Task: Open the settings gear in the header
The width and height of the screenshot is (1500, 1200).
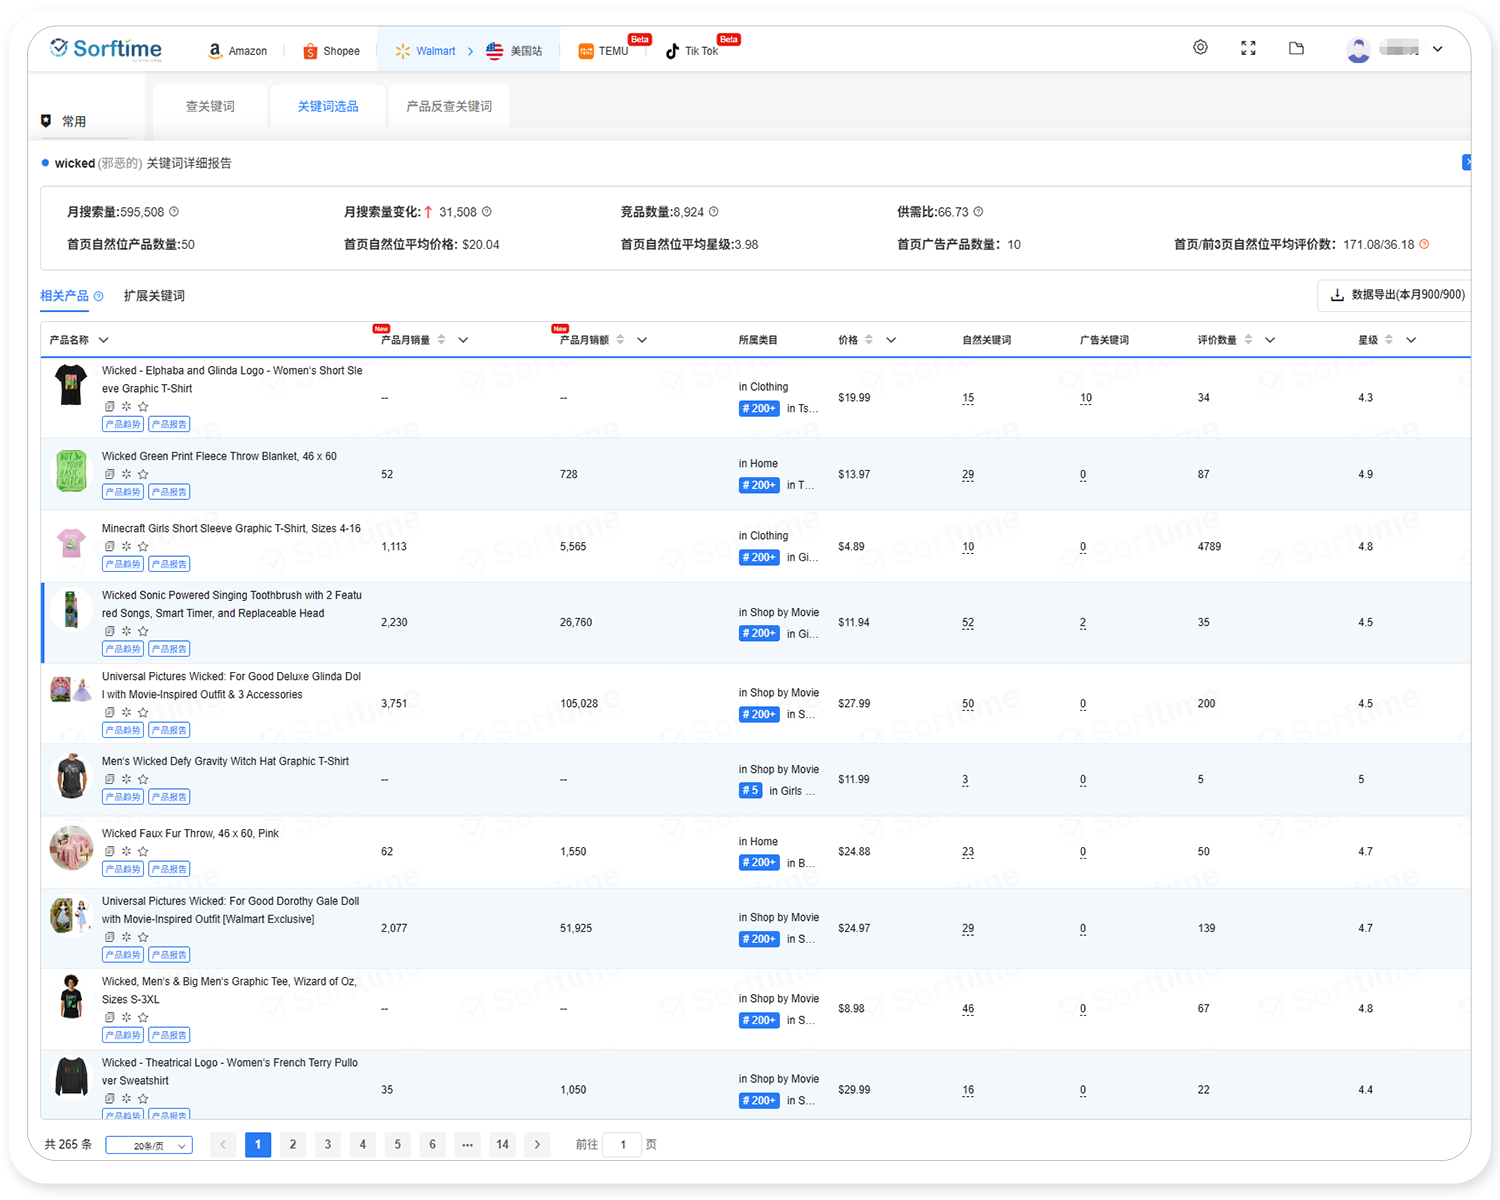Action: click(x=1200, y=48)
